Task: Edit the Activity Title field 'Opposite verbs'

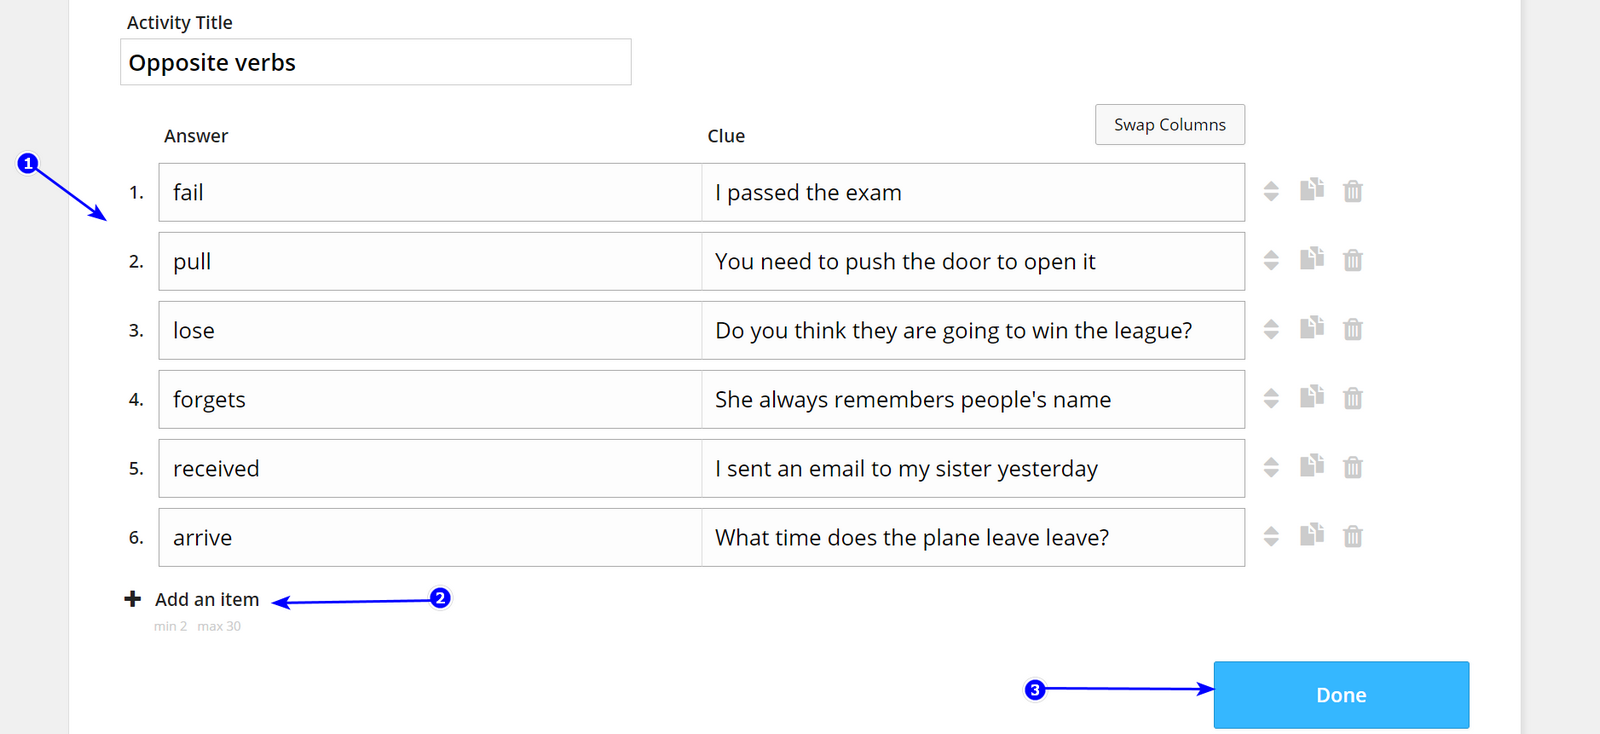Action: pyautogui.click(x=376, y=62)
